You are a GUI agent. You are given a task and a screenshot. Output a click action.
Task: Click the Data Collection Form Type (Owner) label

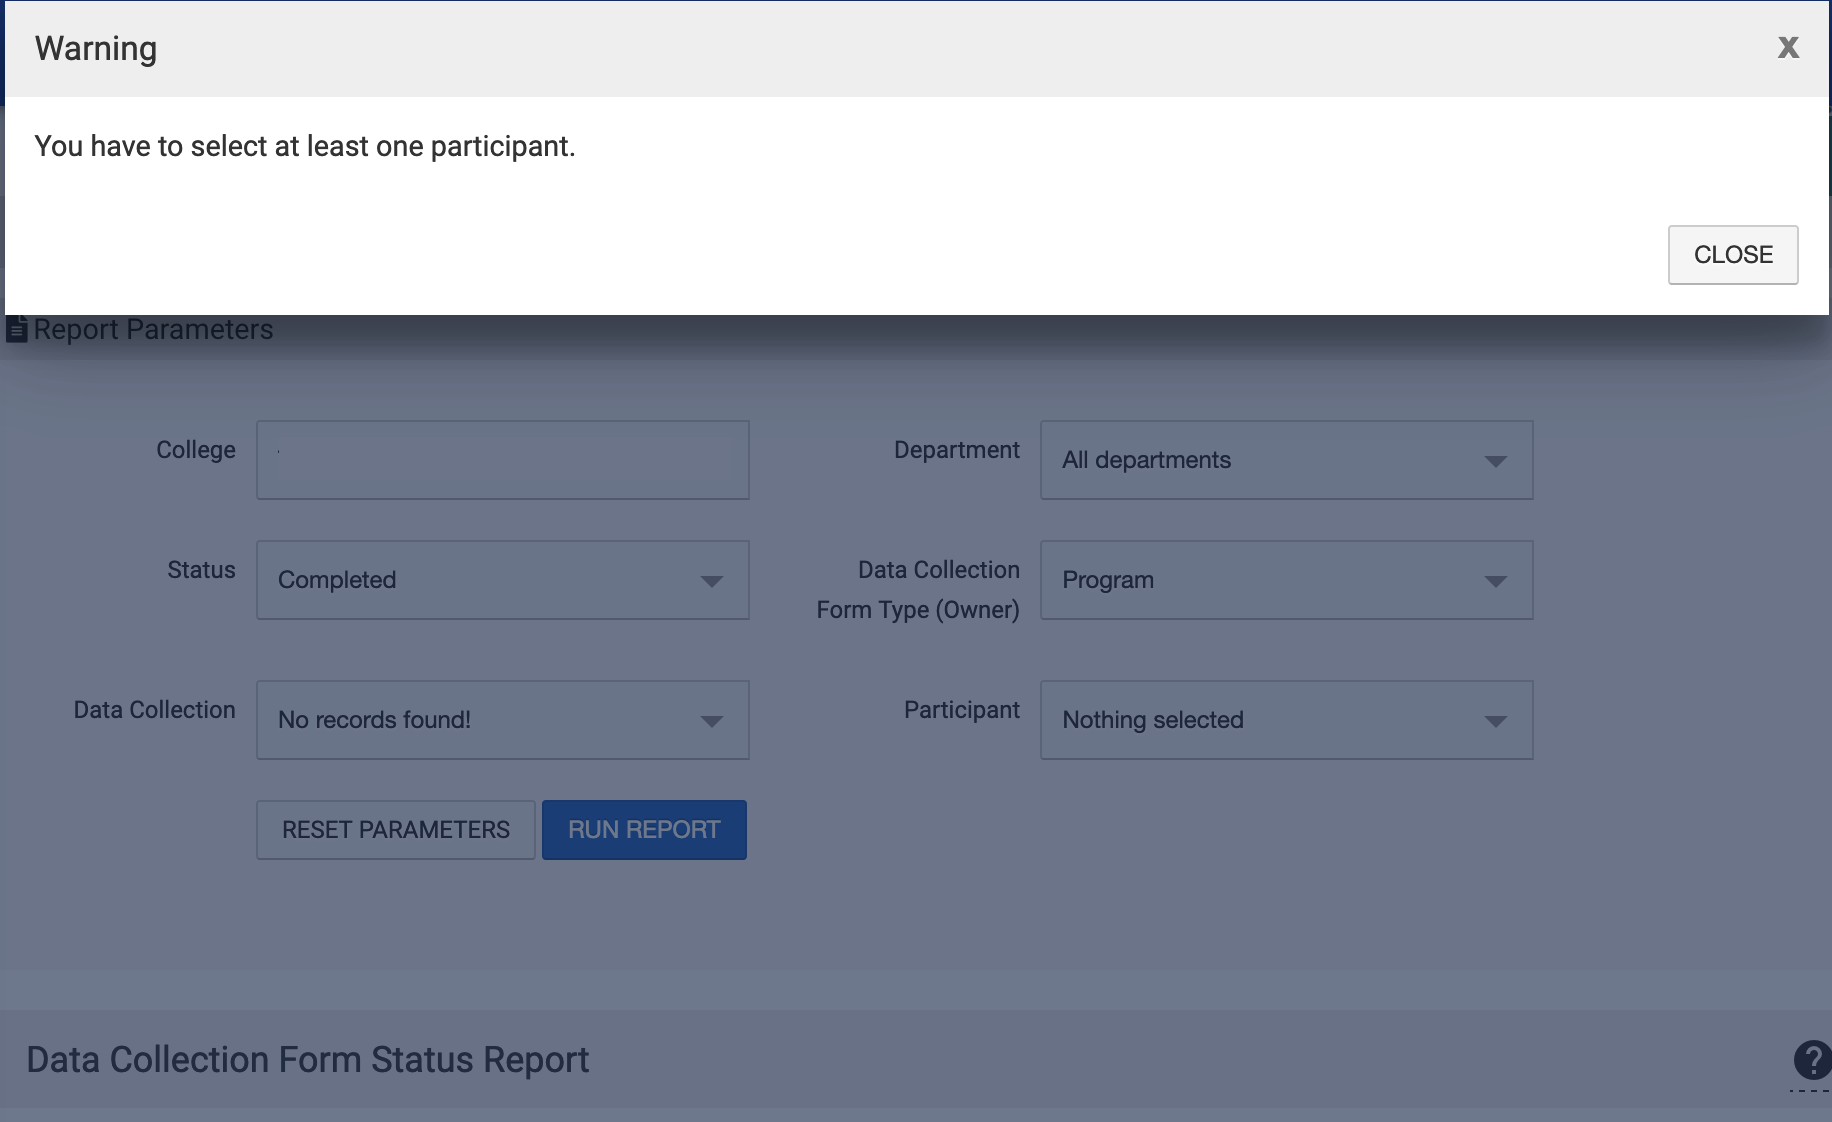point(918,590)
